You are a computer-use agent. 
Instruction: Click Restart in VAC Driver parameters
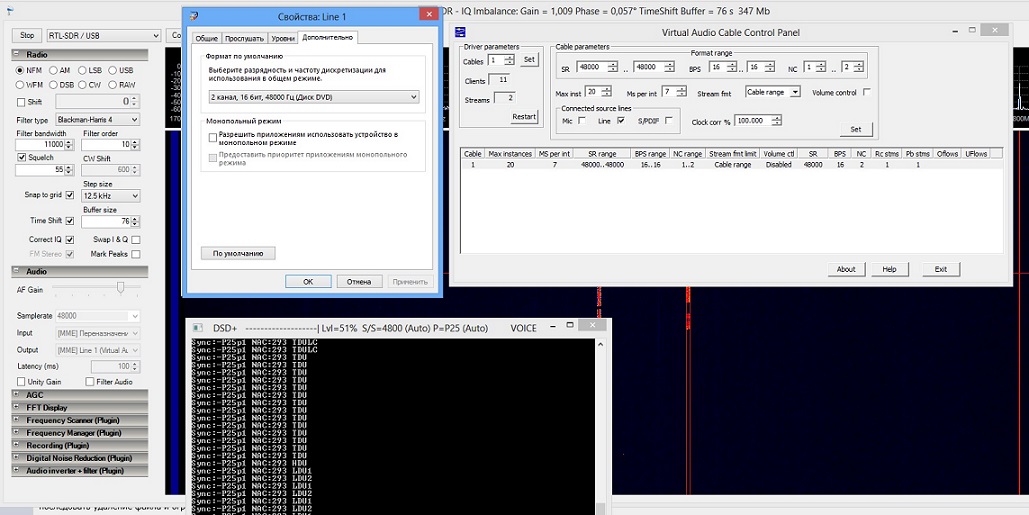[x=524, y=117]
